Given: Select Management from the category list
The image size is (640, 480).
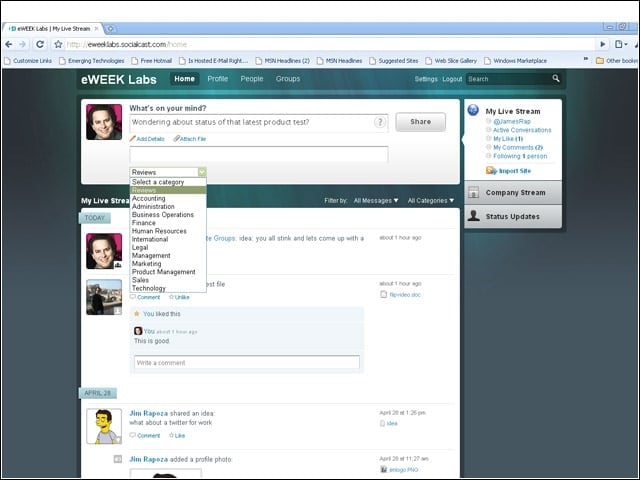Looking at the screenshot, I should pyautogui.click(x=168, y=256).
